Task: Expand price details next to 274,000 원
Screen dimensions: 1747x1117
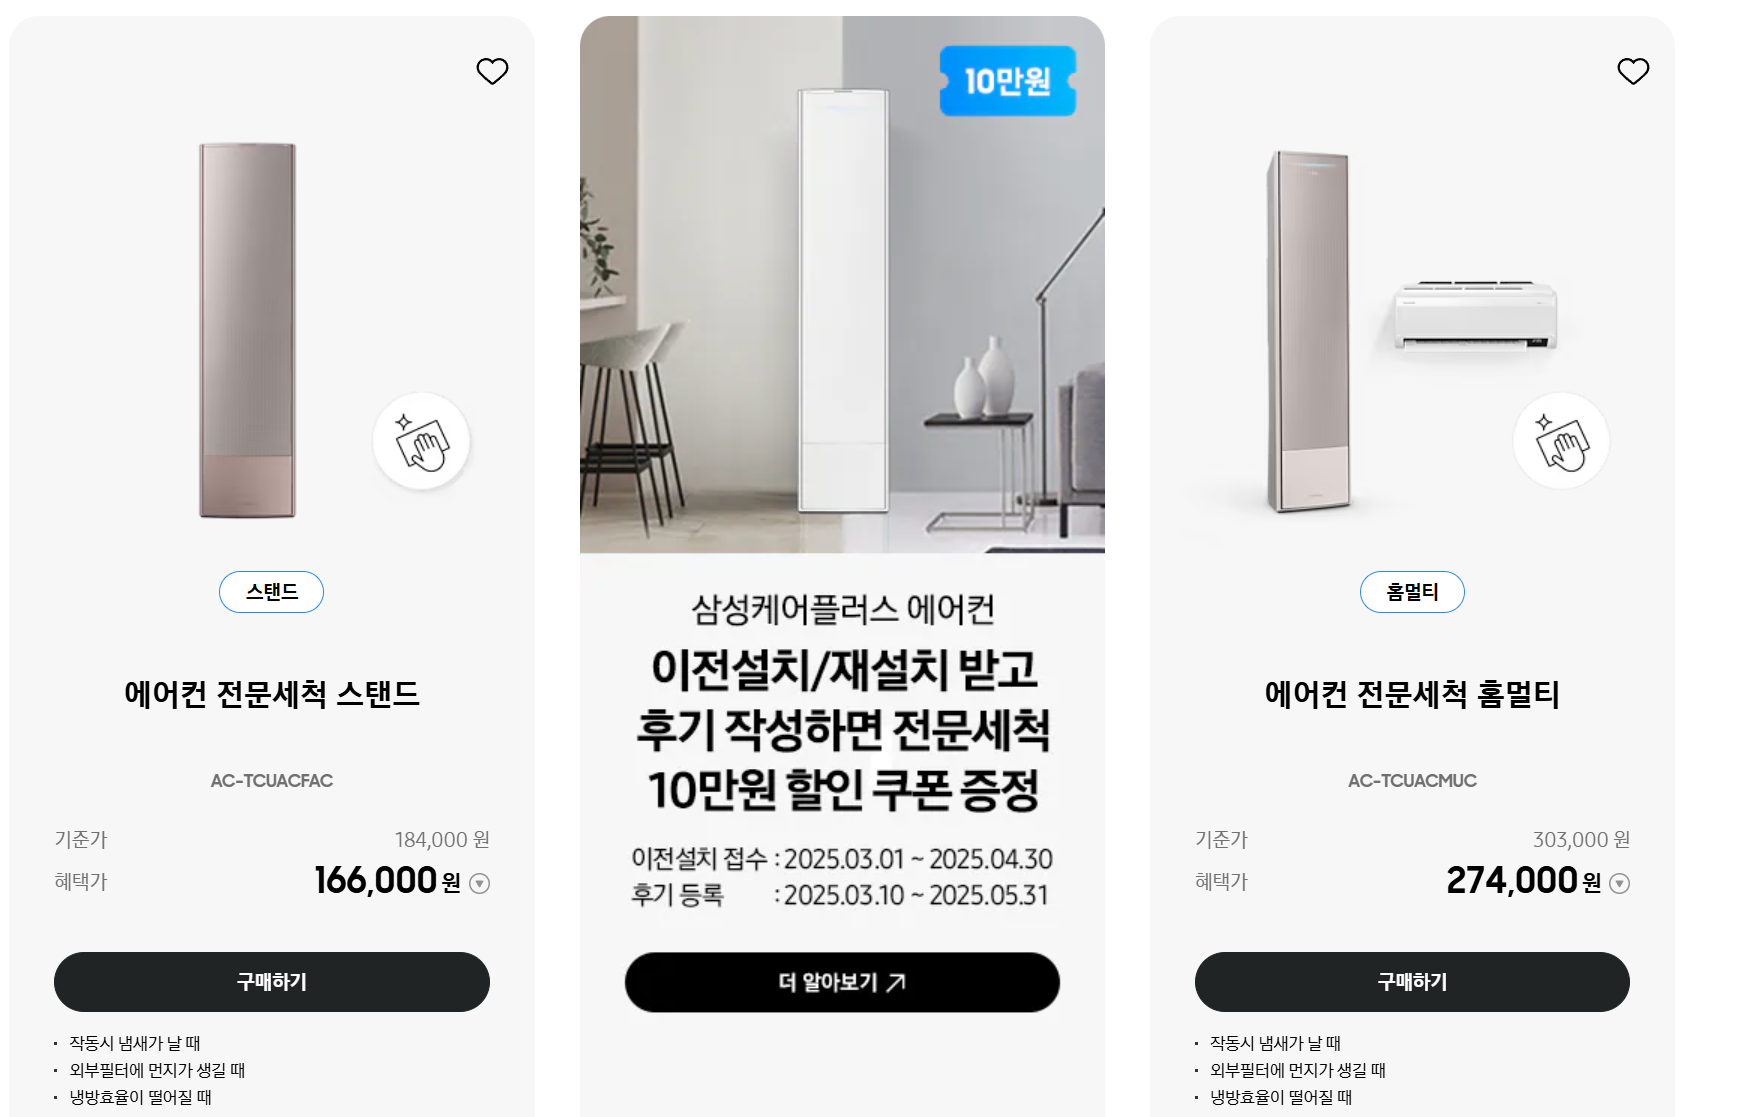Action: 1620,883
